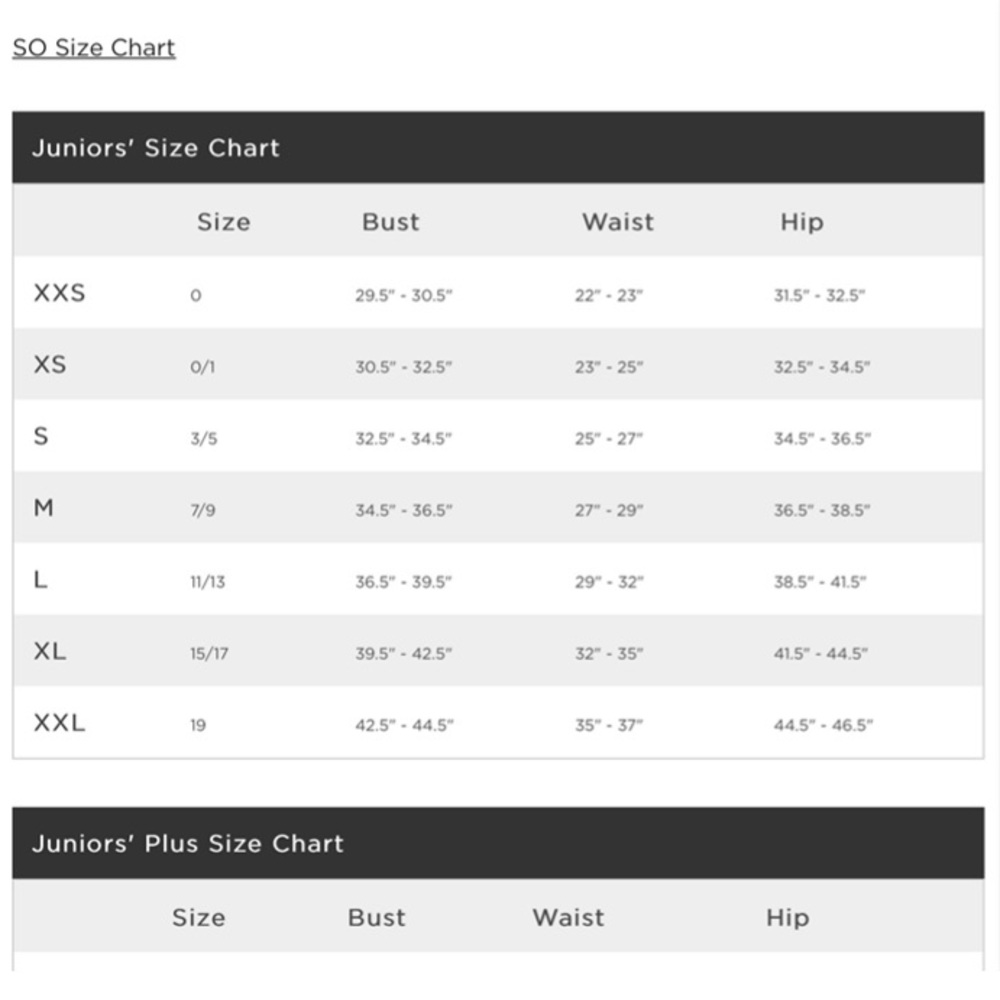Click the M size row label
The width and height of the screenshot is (1000, 1000).
[x=43, y=508]
